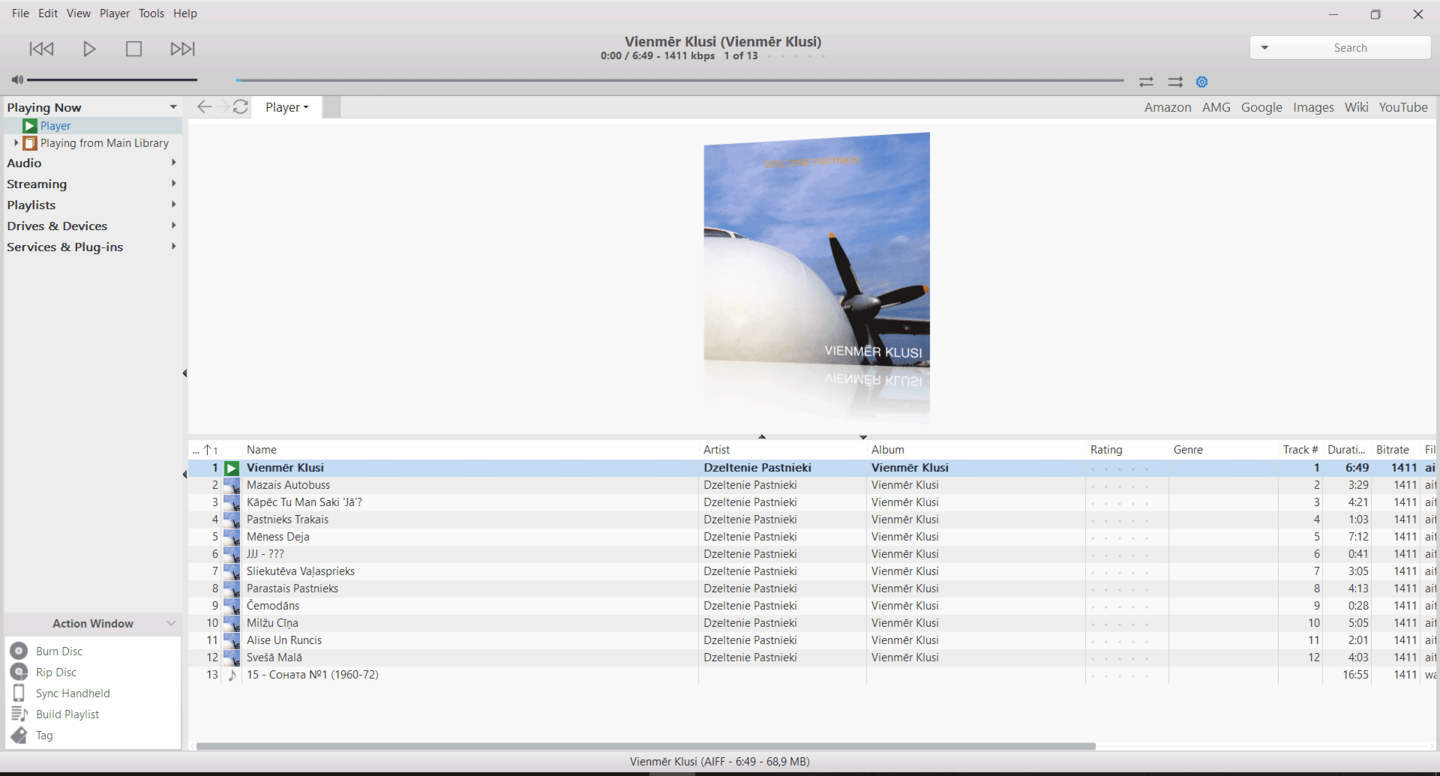Toggle shuffle playback mode
Viewport: 1440px width, 776px height.
click(1175, 82)
